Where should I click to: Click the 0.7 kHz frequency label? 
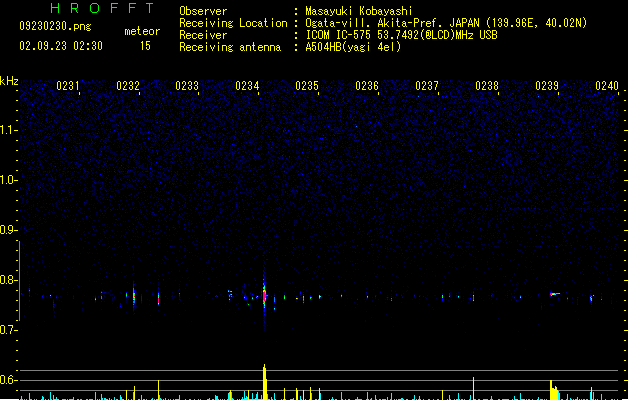point(8,330)
